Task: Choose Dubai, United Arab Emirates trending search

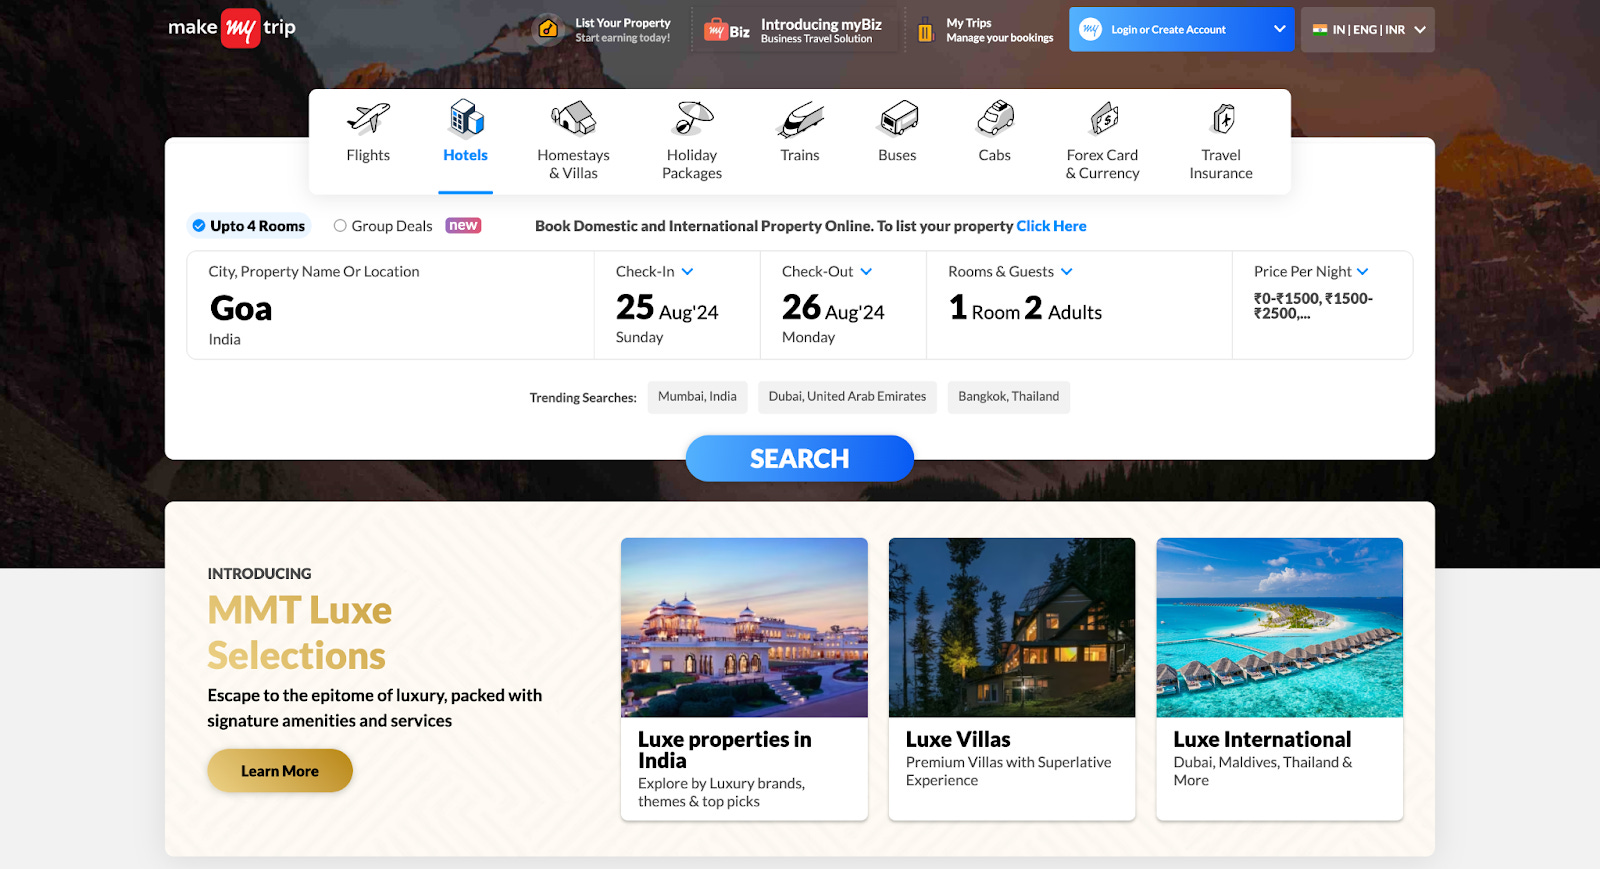Action: click(847, 397)
